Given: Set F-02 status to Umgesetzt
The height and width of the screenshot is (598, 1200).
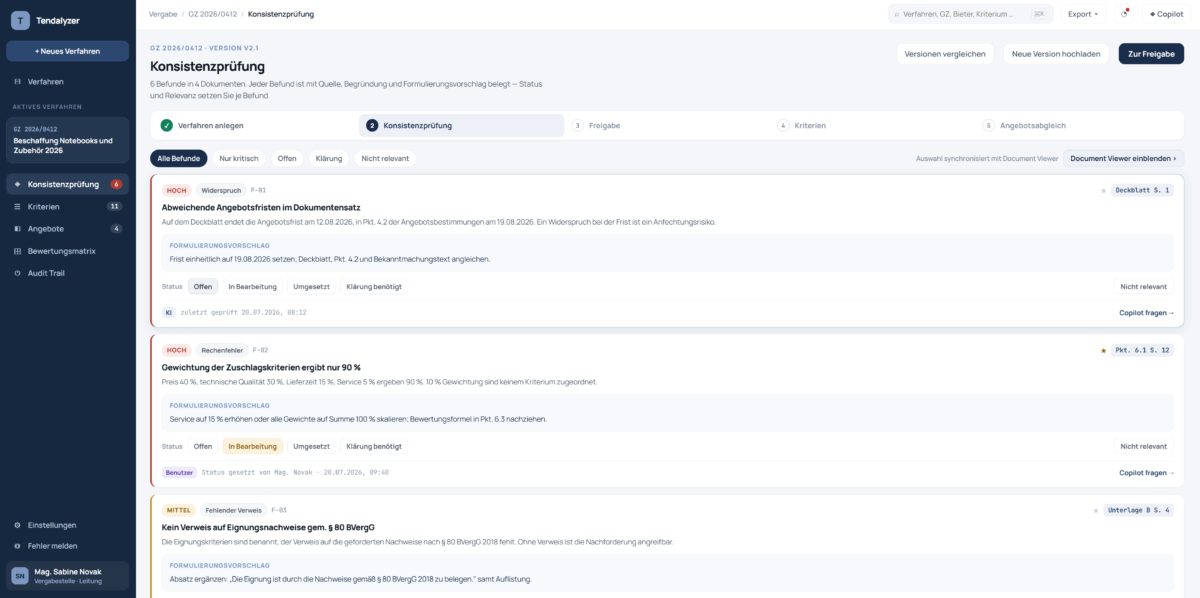Looking at the screenshot, I should [312, 446].
